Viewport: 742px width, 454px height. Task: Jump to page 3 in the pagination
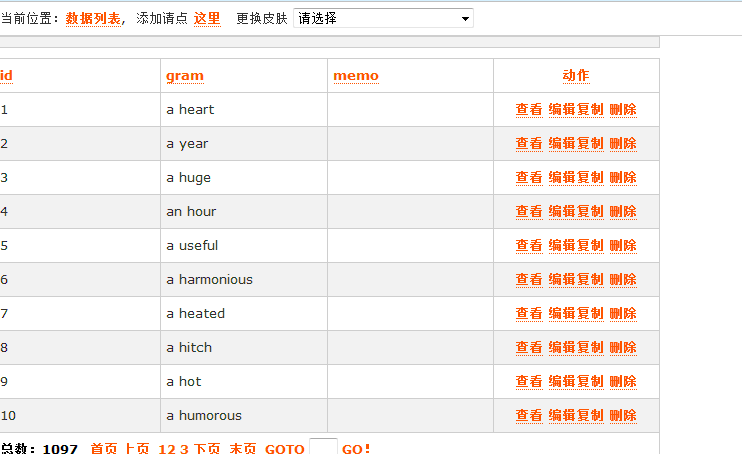pos(184,448)
